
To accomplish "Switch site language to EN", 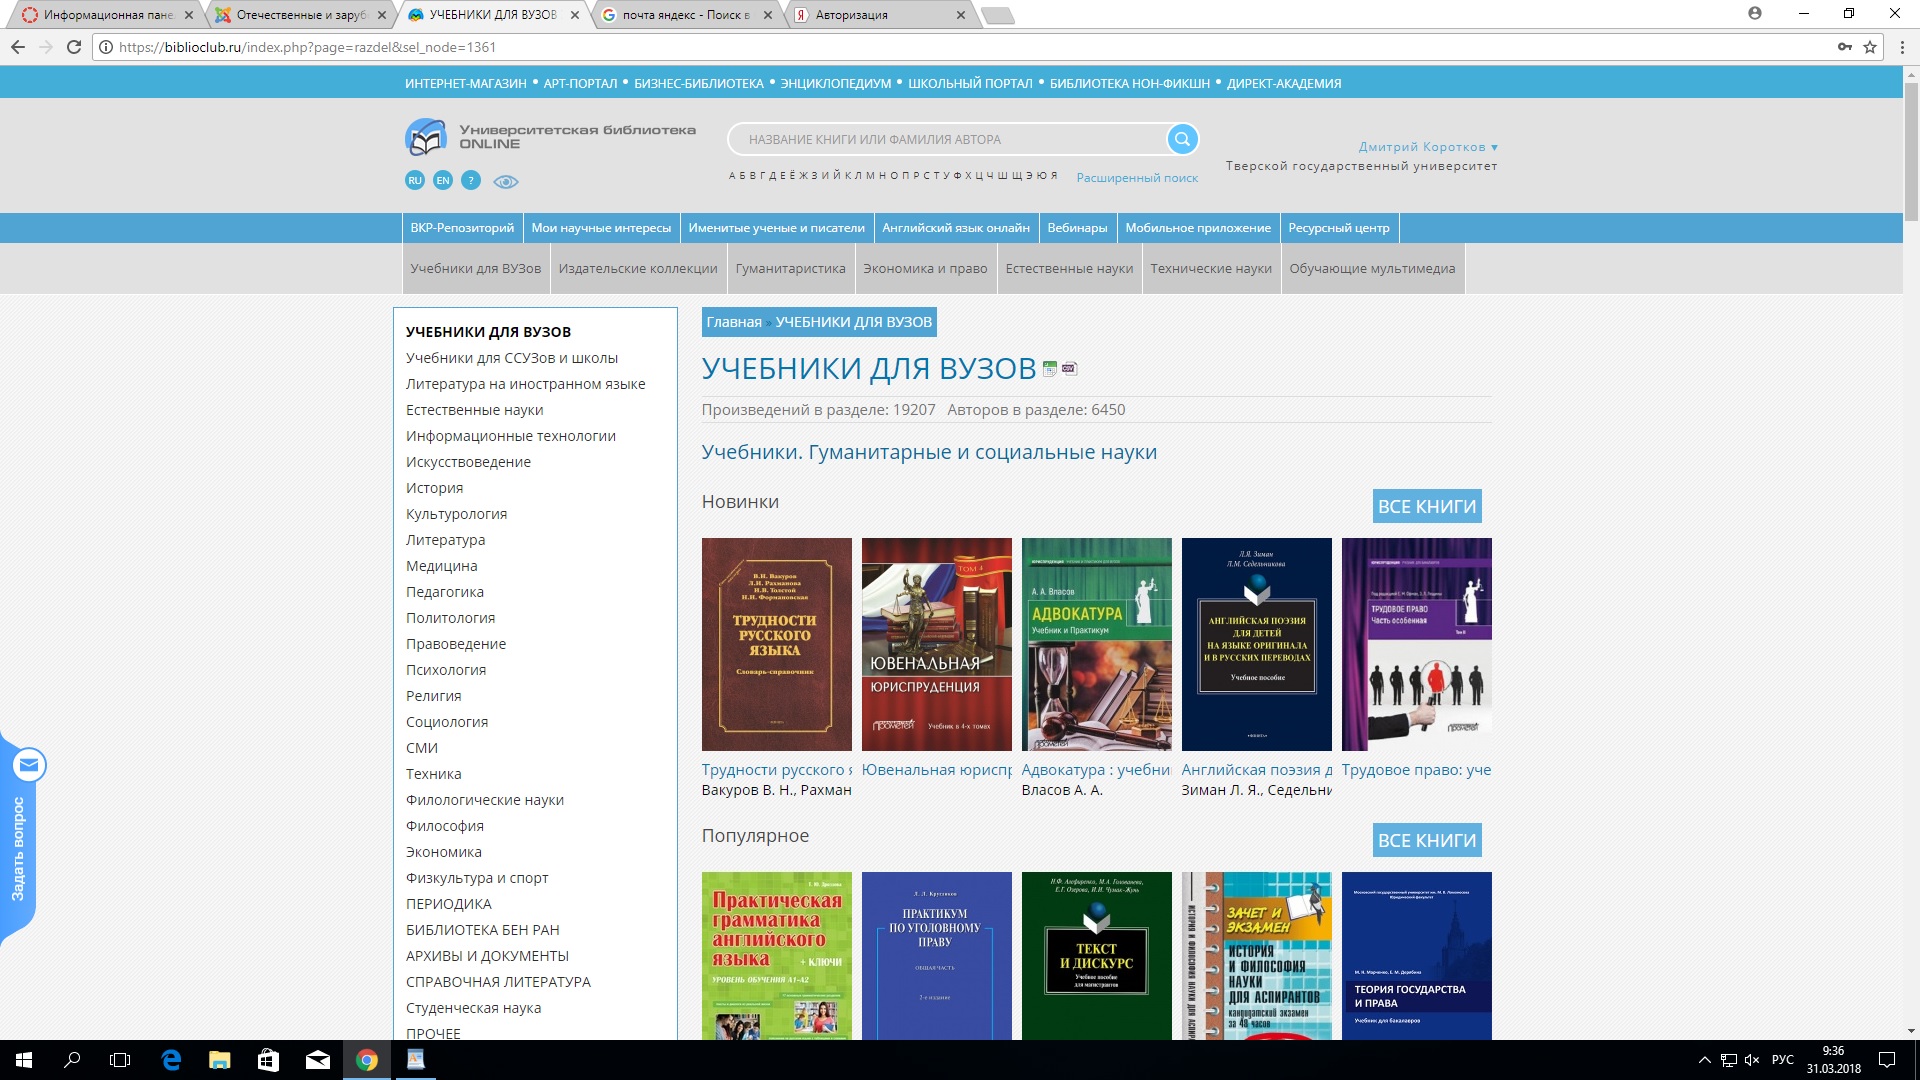I will 443,181.
